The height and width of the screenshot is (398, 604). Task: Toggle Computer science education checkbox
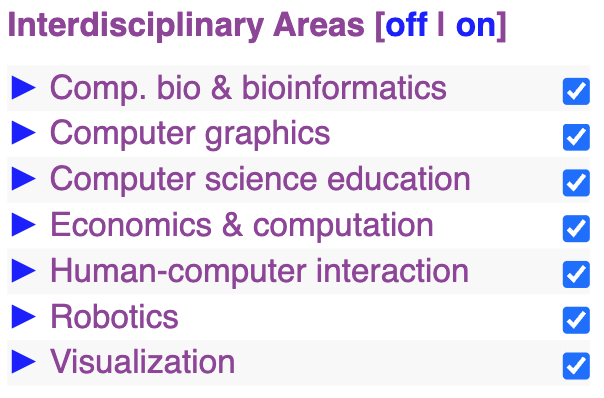click(576, 183)
